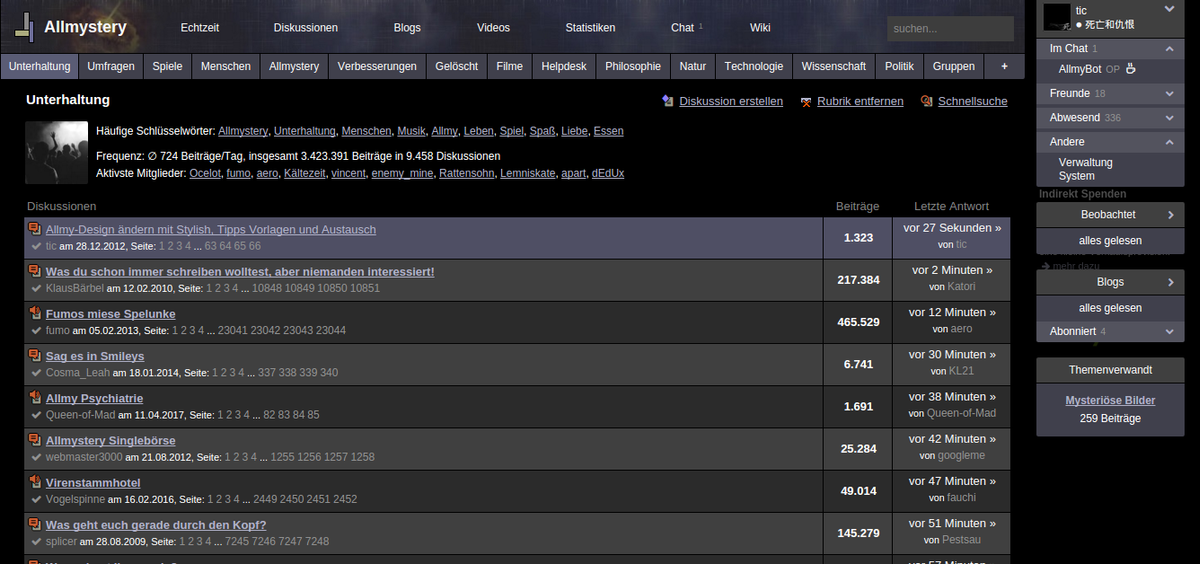The width and height of the screenshot is (1200, 564).
Task: Open the Virenstammhotel thread
Action: 93,482
